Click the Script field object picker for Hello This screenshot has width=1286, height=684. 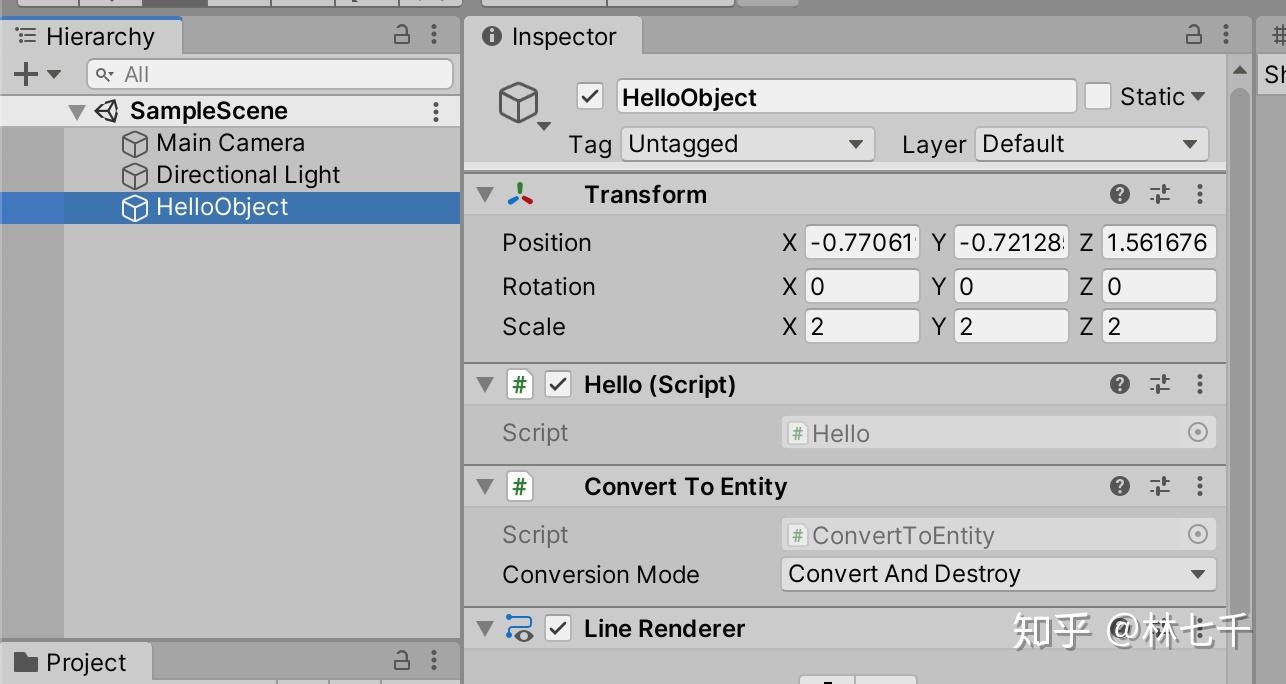tap(1197, 433)
